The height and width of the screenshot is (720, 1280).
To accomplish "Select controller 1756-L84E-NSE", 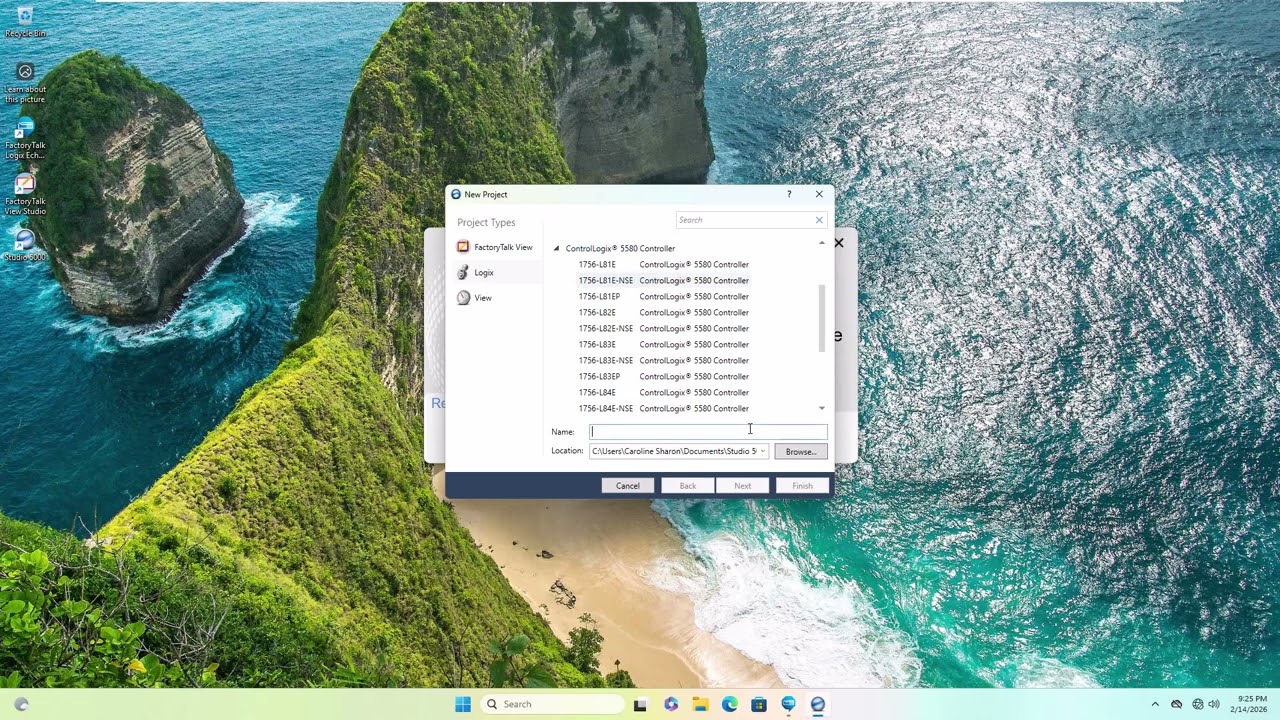I will (x=663, y=408).
